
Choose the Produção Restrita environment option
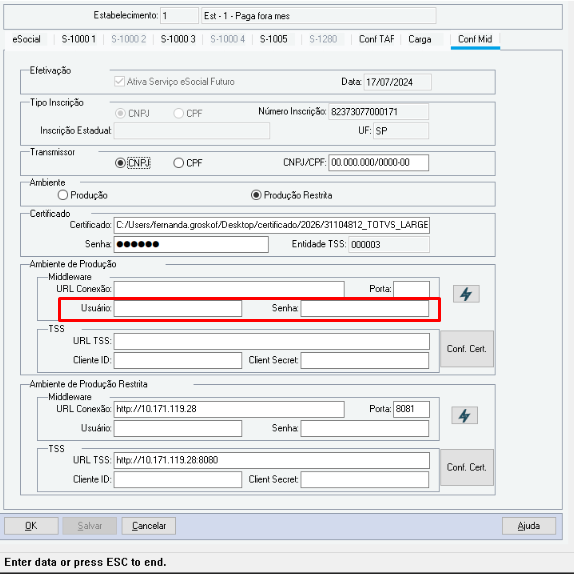(x=256, y=195)
